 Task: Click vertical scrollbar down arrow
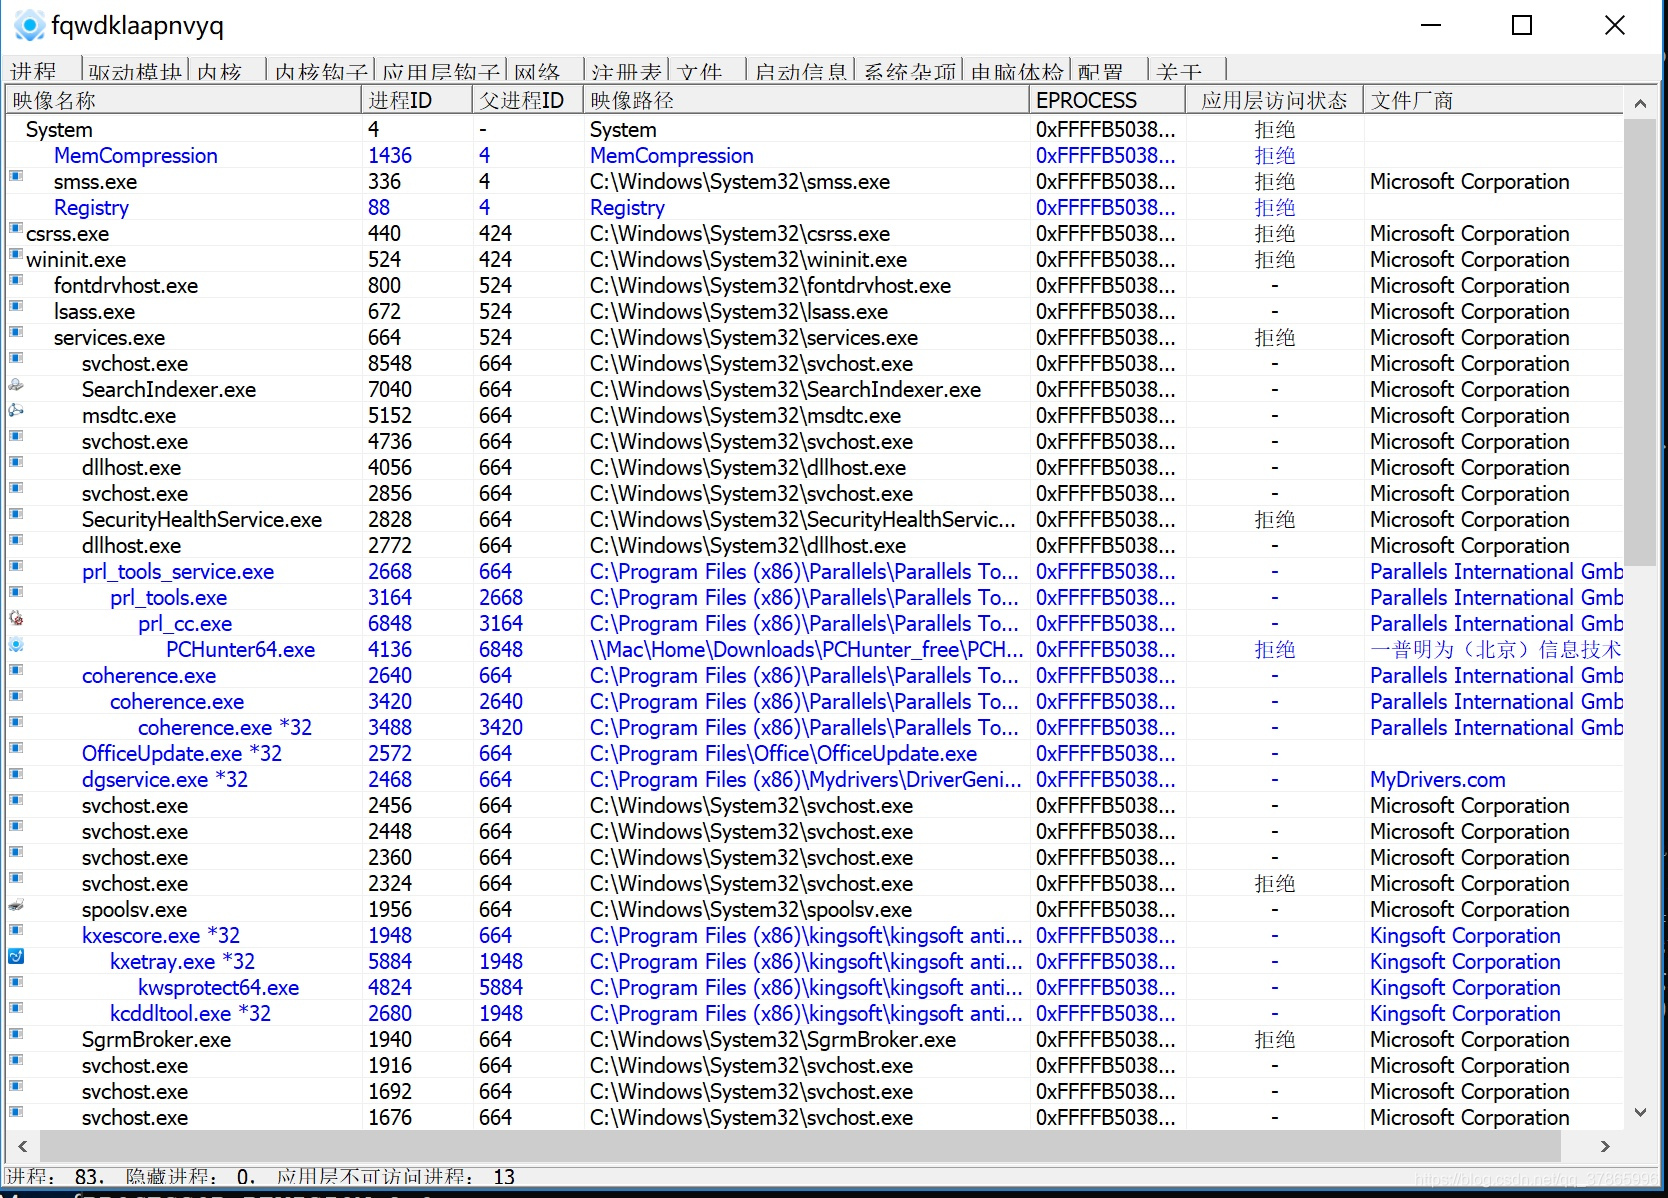[1640, 1113]
